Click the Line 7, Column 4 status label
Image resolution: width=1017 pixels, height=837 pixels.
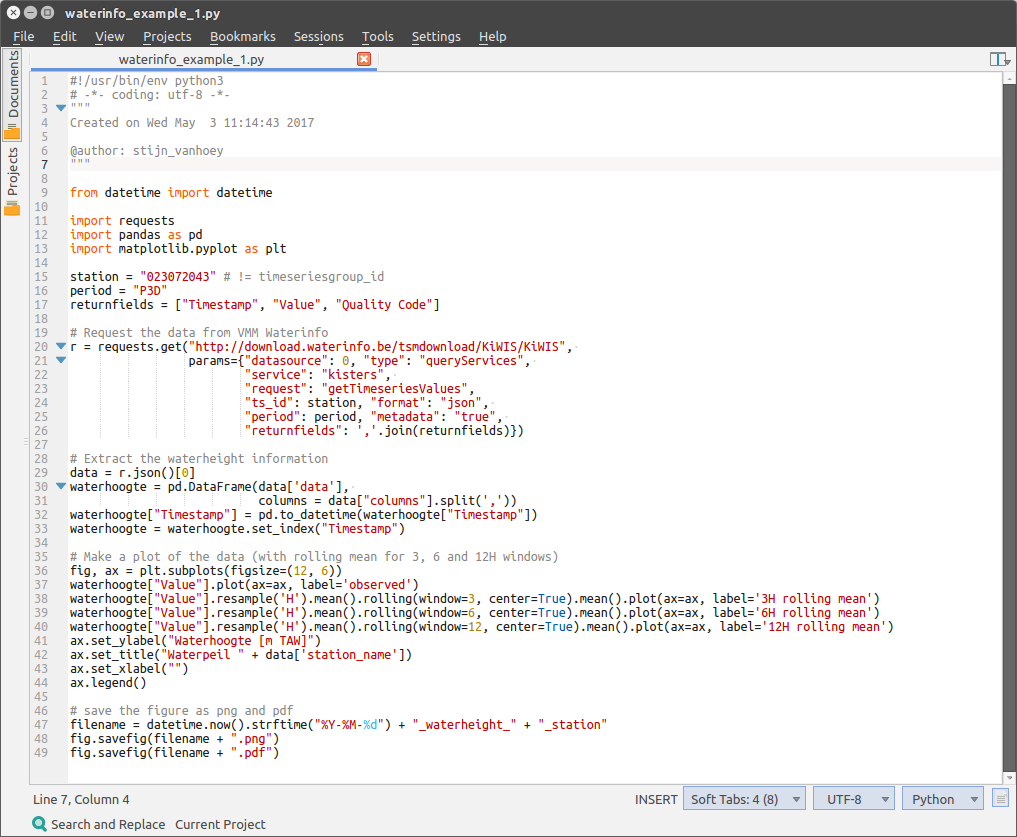[81, 799]
